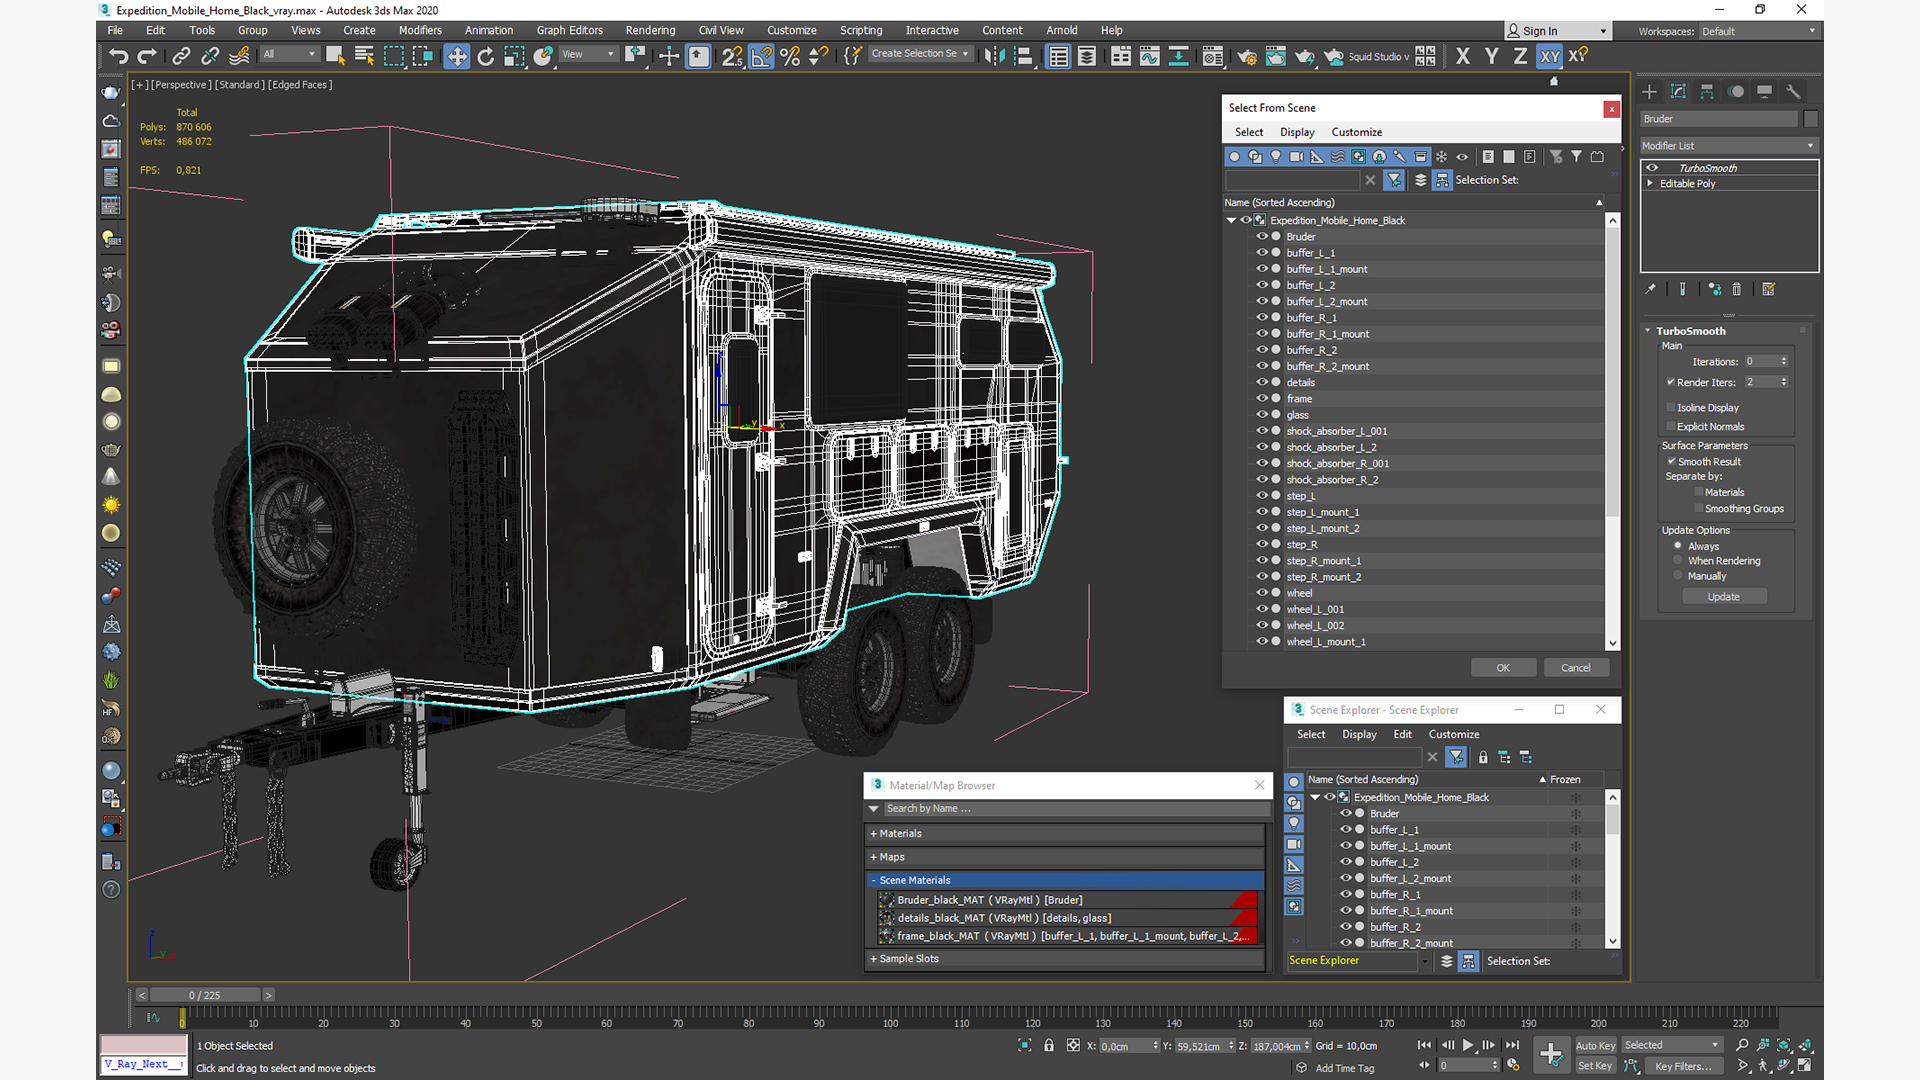This screenshot has width=1920, height=1080.
Task: Open the Schematic View icon
Action: coord(1179,56)
